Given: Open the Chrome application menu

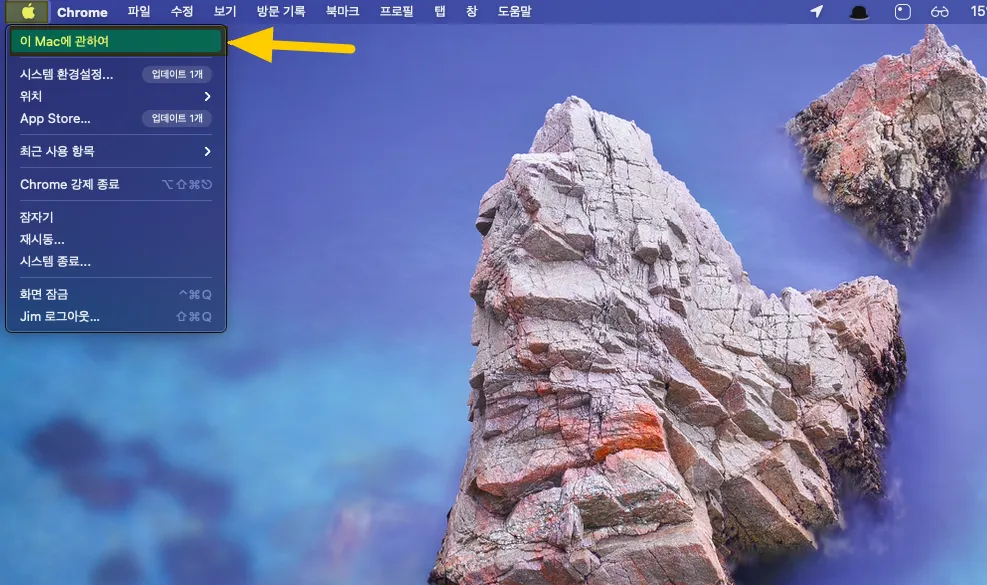Looking at the screenshot, I should pos(82,12).
